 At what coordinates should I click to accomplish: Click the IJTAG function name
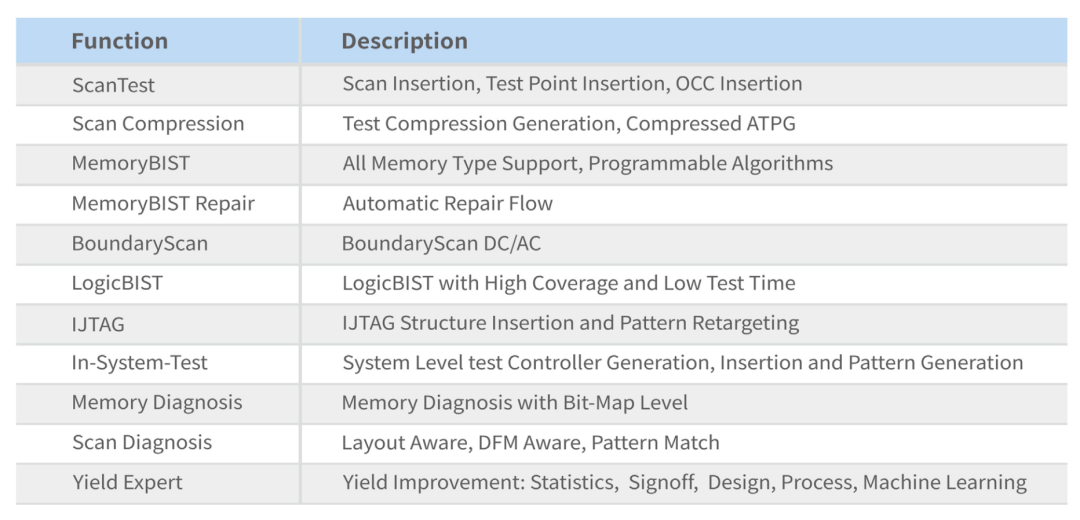[x=98, y=323]
